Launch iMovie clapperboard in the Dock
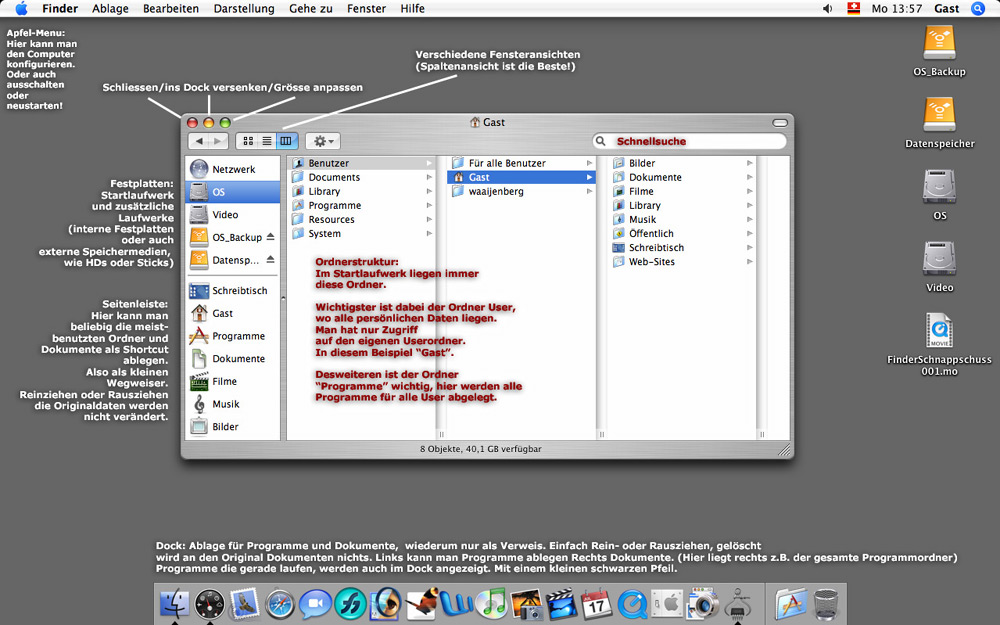Image resolution: width=1000 pixels, height=625 pixels. [x=562, y=603]
